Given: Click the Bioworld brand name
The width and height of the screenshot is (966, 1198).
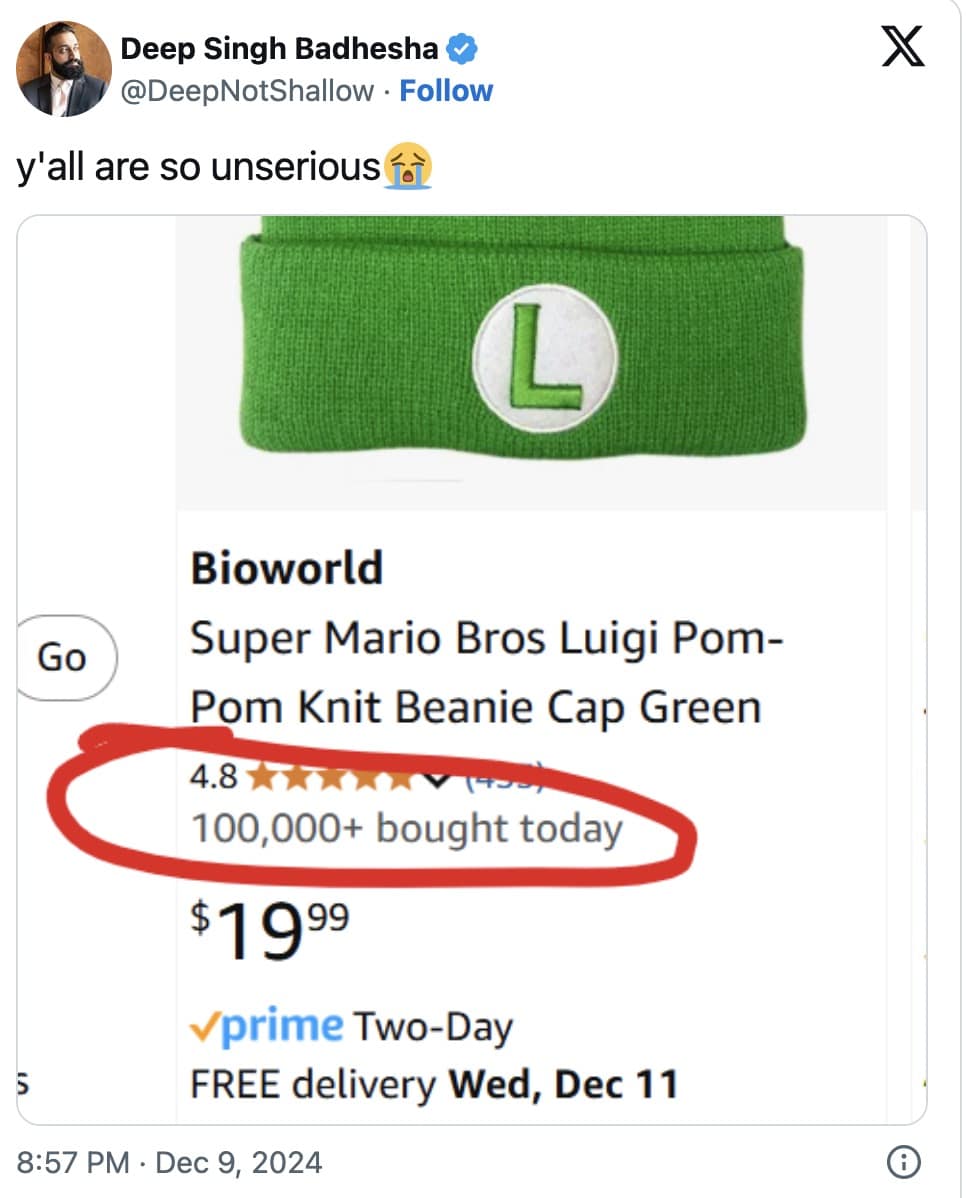Looking at the screenshot, I should pyautogui.click(x=287, y=567).
